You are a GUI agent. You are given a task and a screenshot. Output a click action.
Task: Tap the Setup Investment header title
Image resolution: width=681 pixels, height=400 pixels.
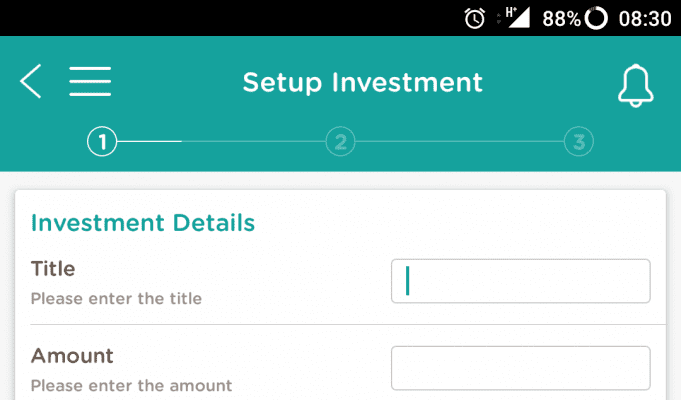tap(363, 83)
